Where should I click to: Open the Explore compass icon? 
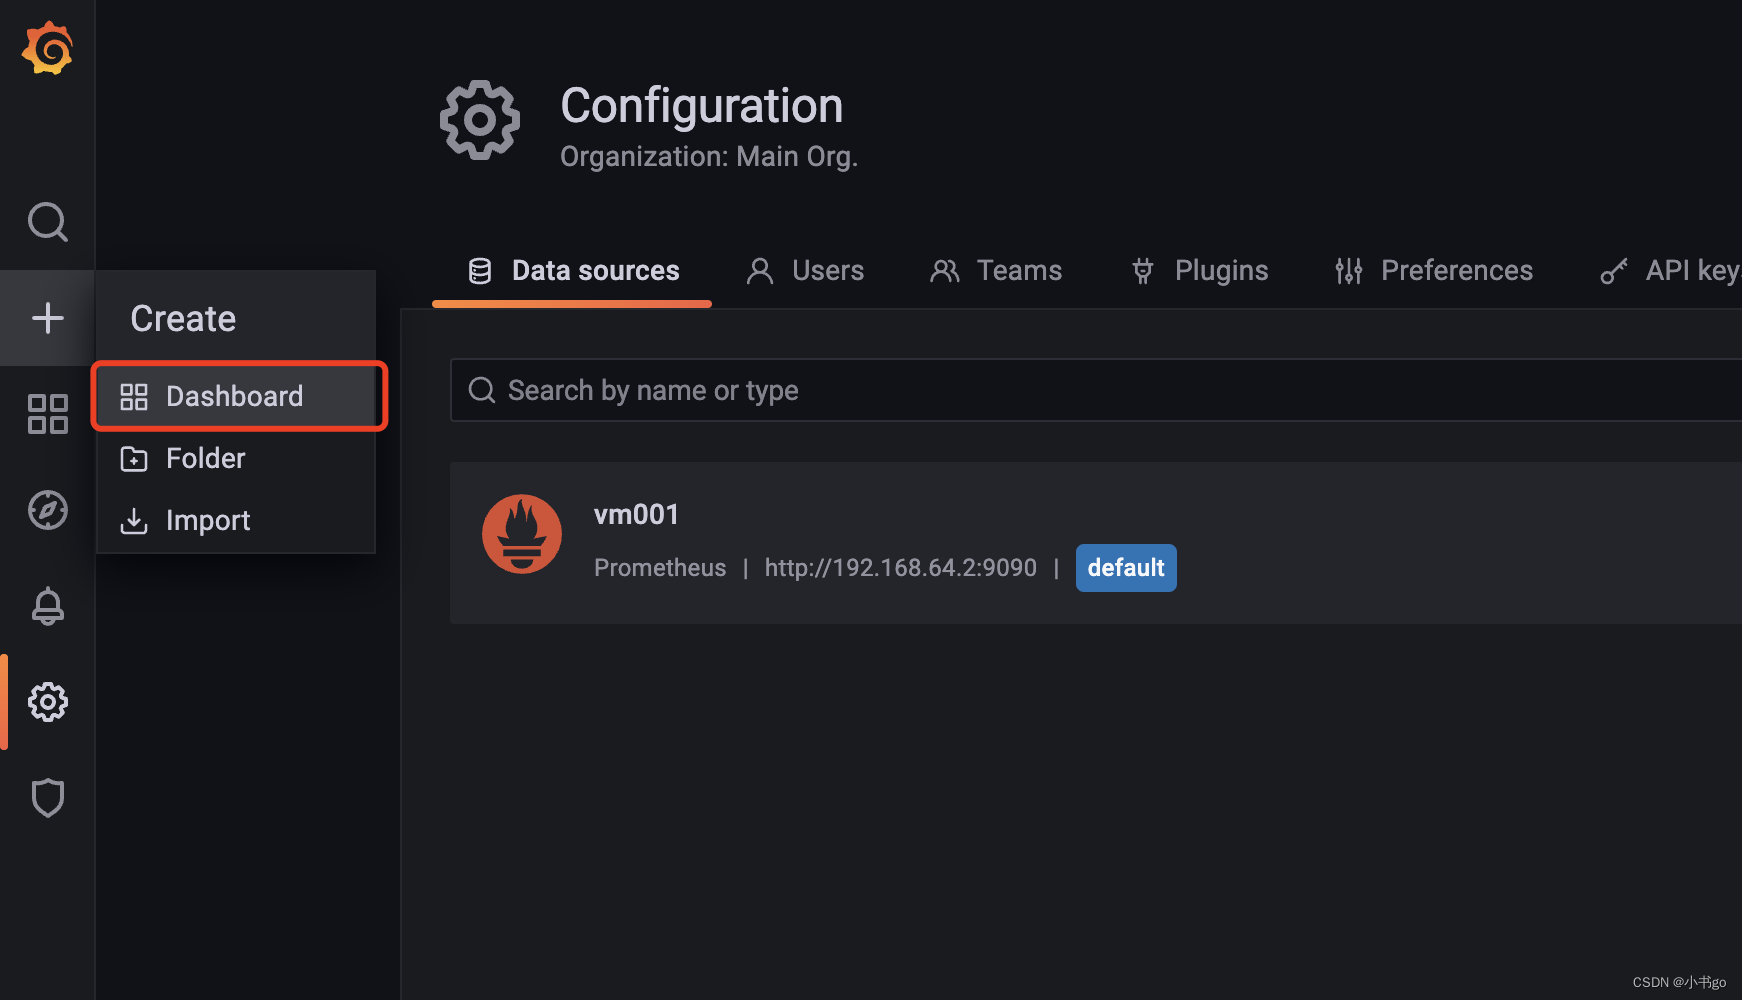pyautogui.click(x=47, y=510)
